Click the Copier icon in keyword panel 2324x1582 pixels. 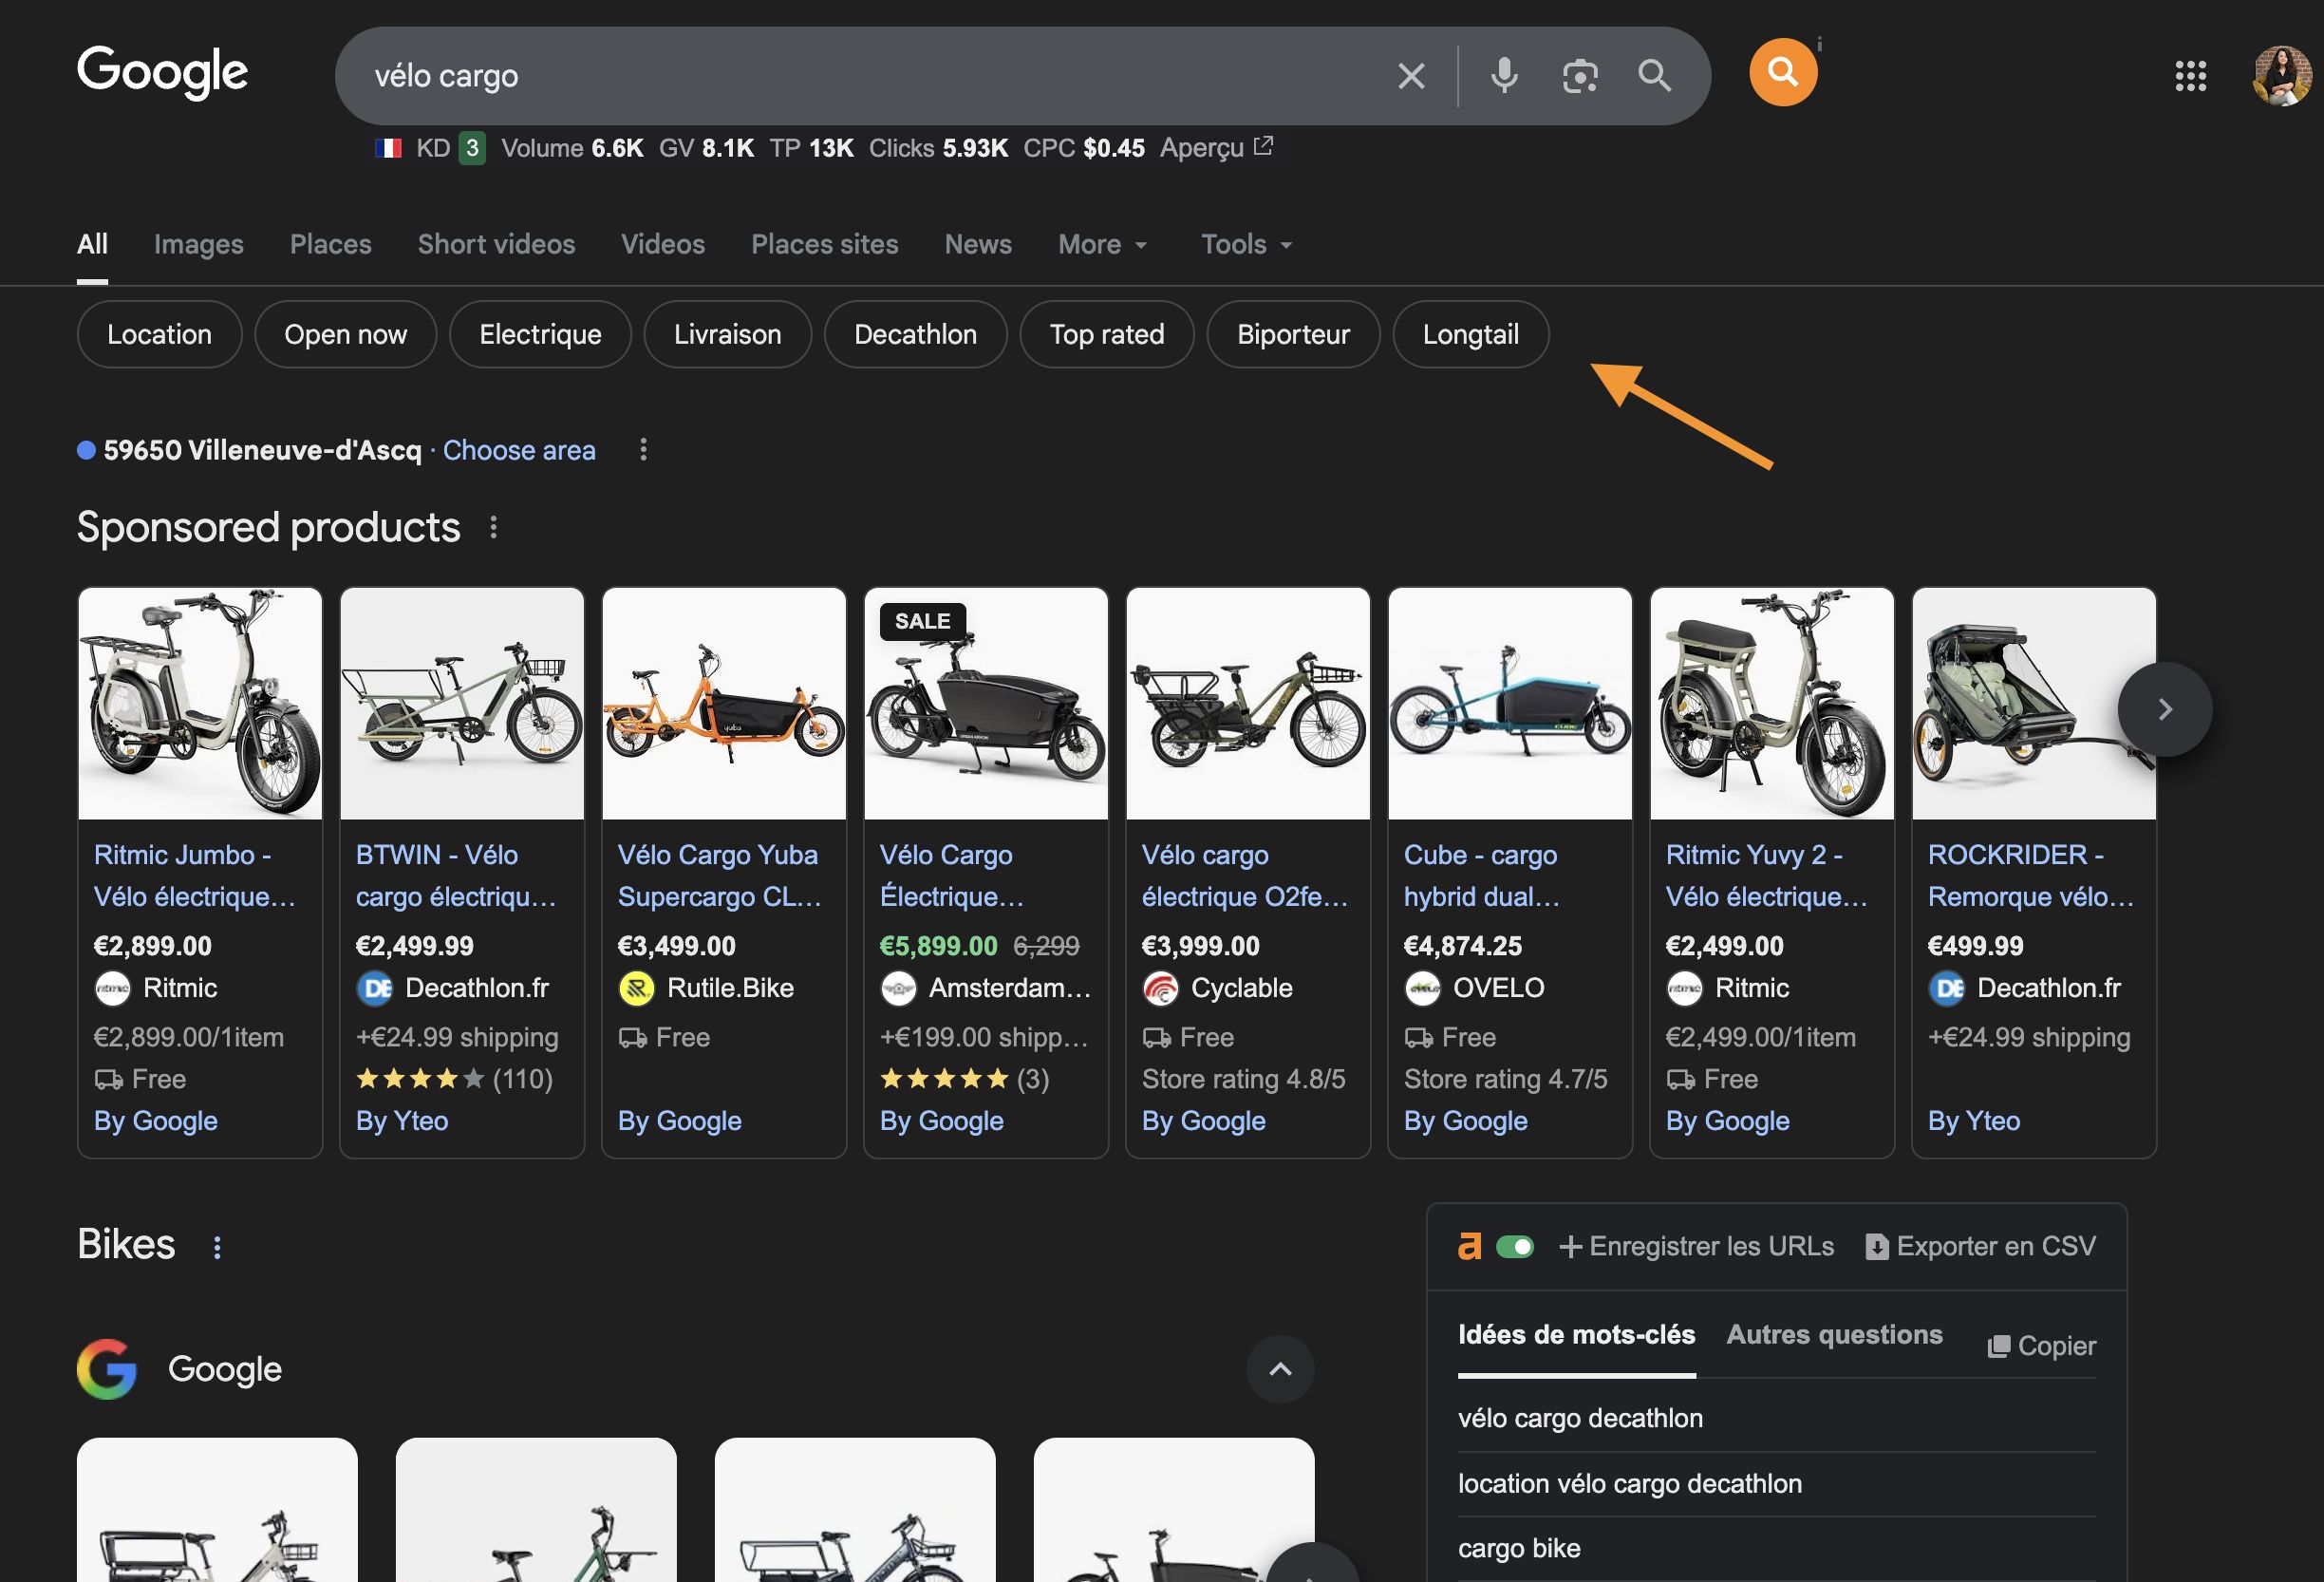coord(1999,1345)
